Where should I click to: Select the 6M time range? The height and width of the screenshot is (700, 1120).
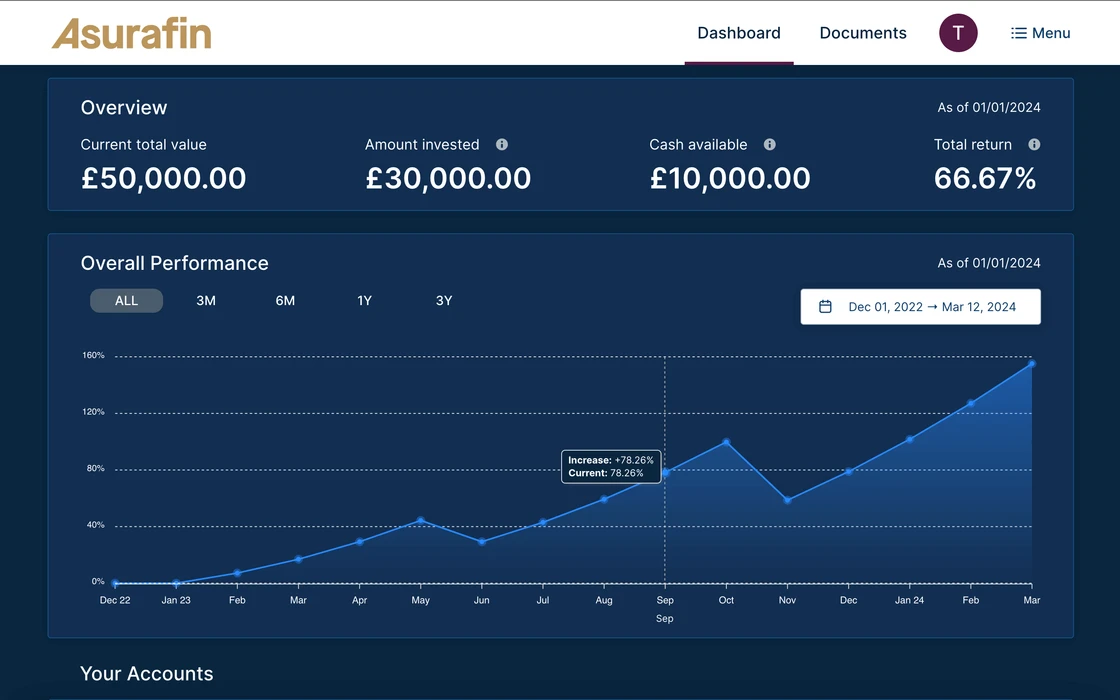pos(285,301)
